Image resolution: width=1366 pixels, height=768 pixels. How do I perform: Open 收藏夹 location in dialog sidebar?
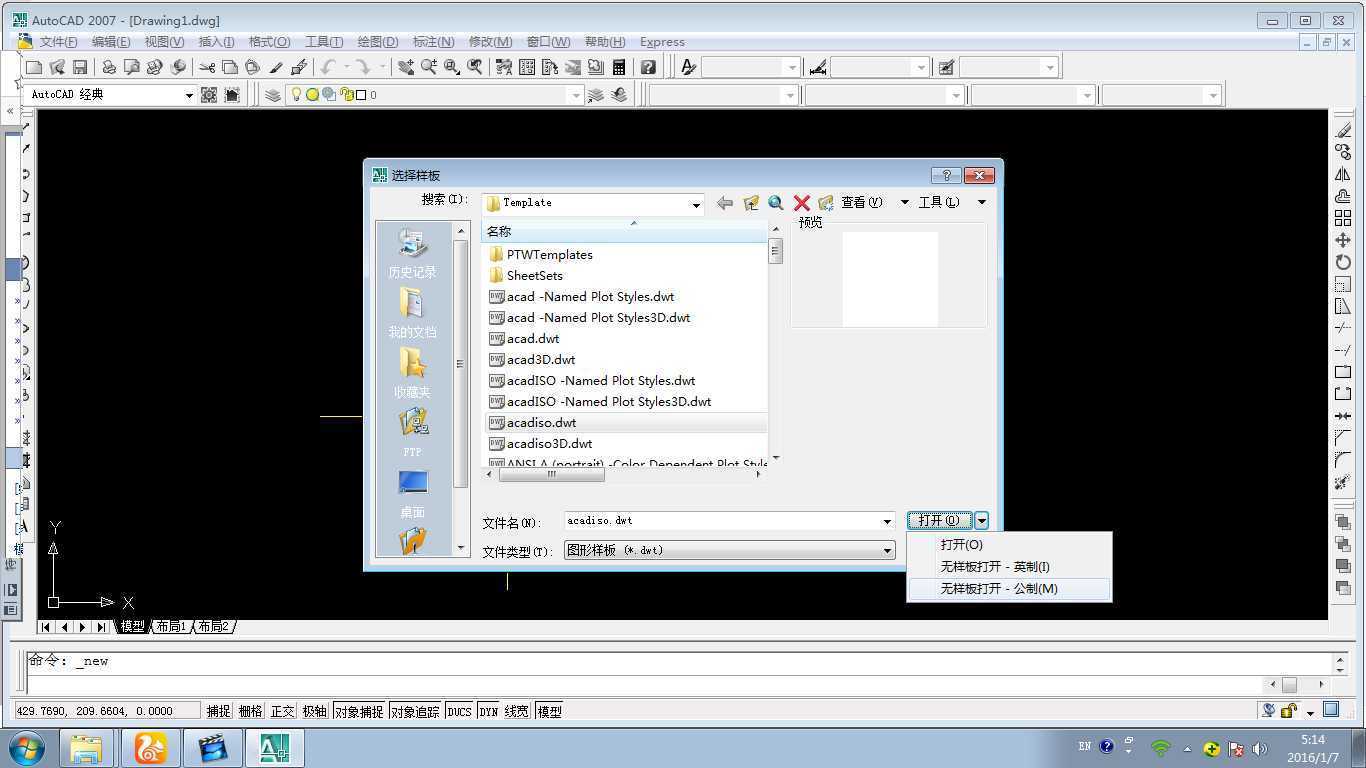pyautogui.click(x=412, y=373)
